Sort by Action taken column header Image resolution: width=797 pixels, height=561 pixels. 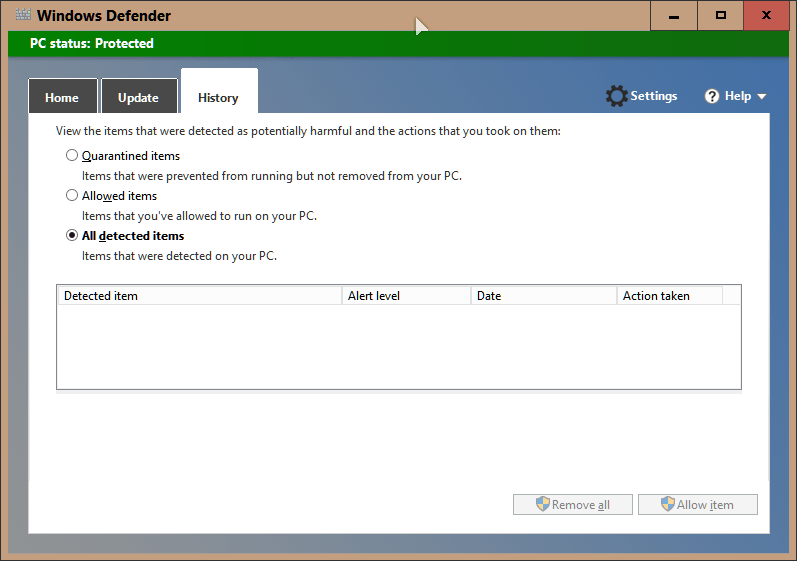[670, 296]
